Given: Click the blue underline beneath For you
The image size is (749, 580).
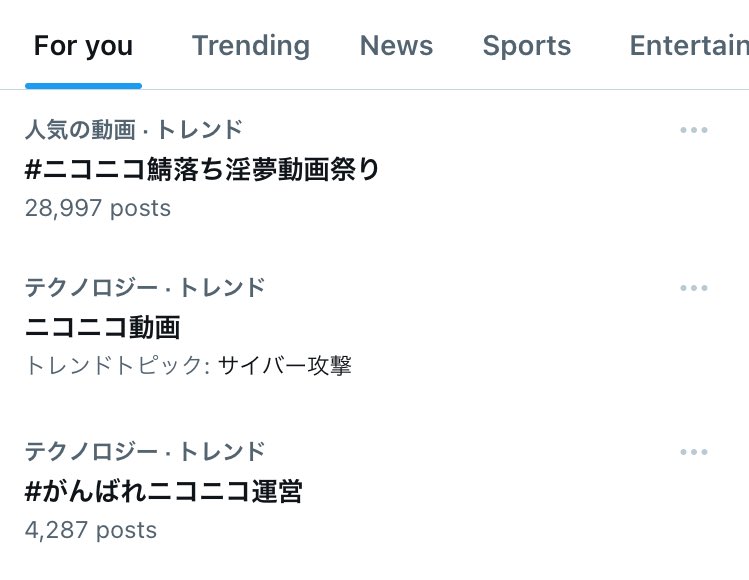Looking at the screenshot, I should [x=84, y=86].
